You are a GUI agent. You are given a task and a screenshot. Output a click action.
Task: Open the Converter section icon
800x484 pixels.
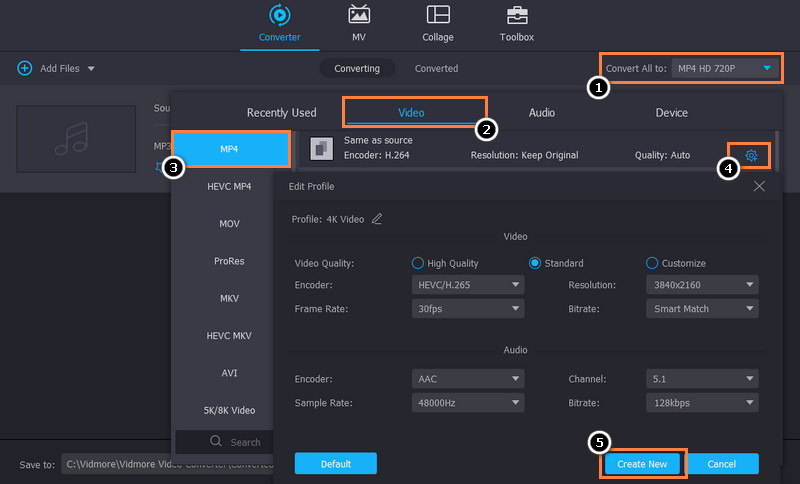coord(279,16)
